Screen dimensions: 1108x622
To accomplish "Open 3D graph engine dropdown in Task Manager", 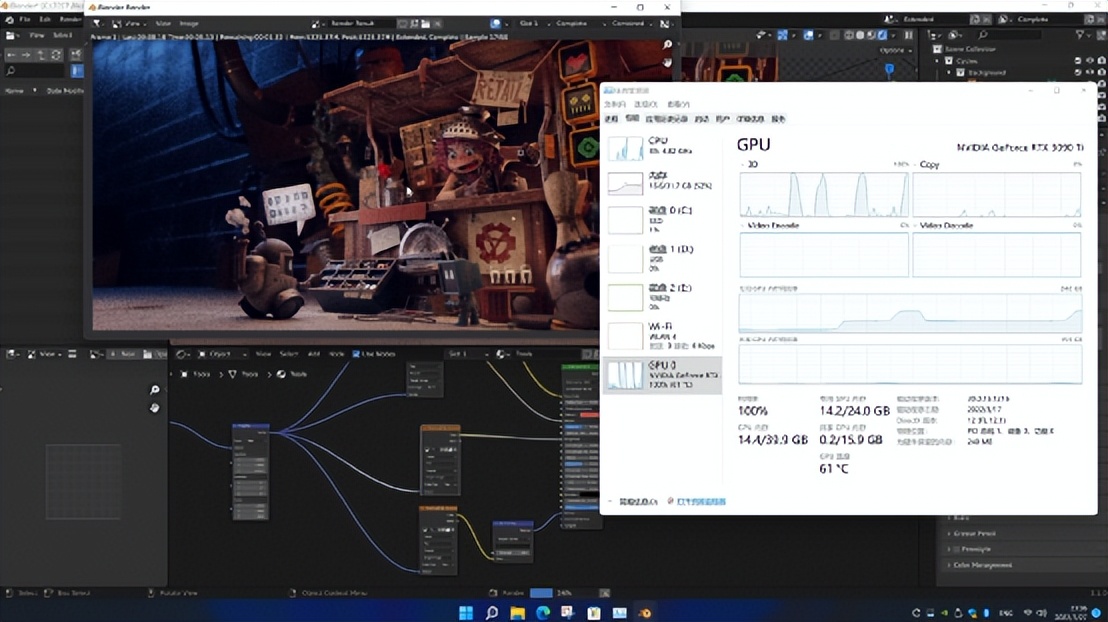I will click(x=750, y=164).
